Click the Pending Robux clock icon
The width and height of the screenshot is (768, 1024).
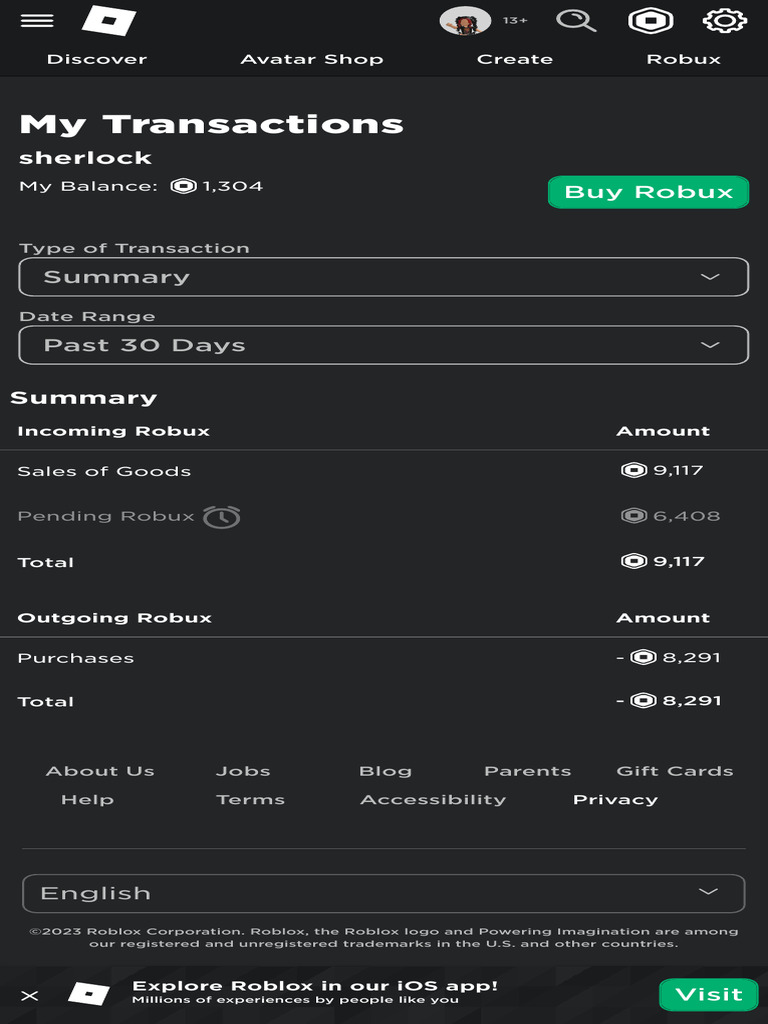point(221,517)
